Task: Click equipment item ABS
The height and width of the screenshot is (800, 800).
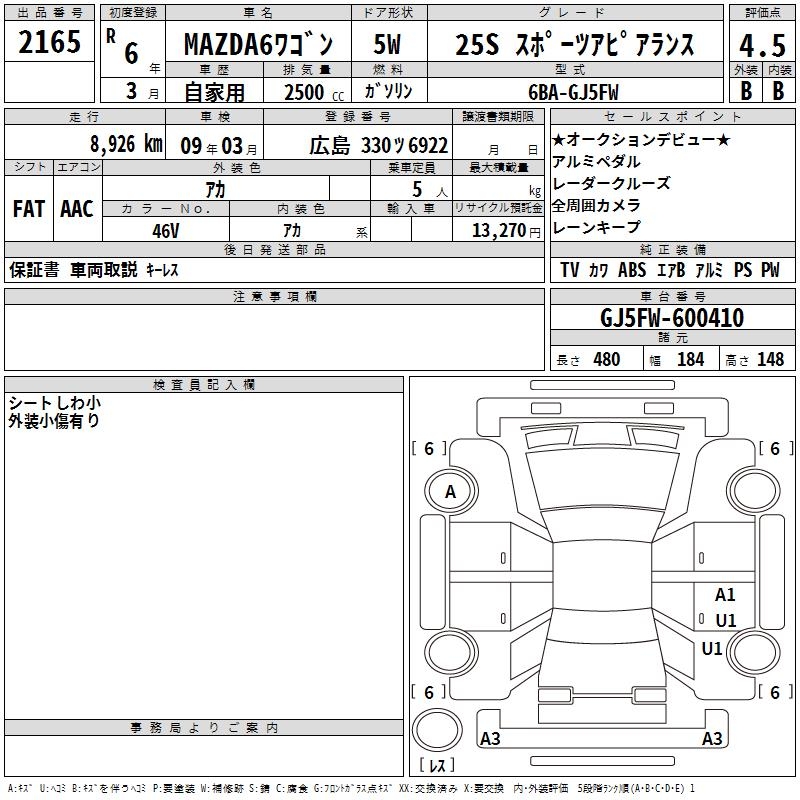Action: click(x=632, y=270)
